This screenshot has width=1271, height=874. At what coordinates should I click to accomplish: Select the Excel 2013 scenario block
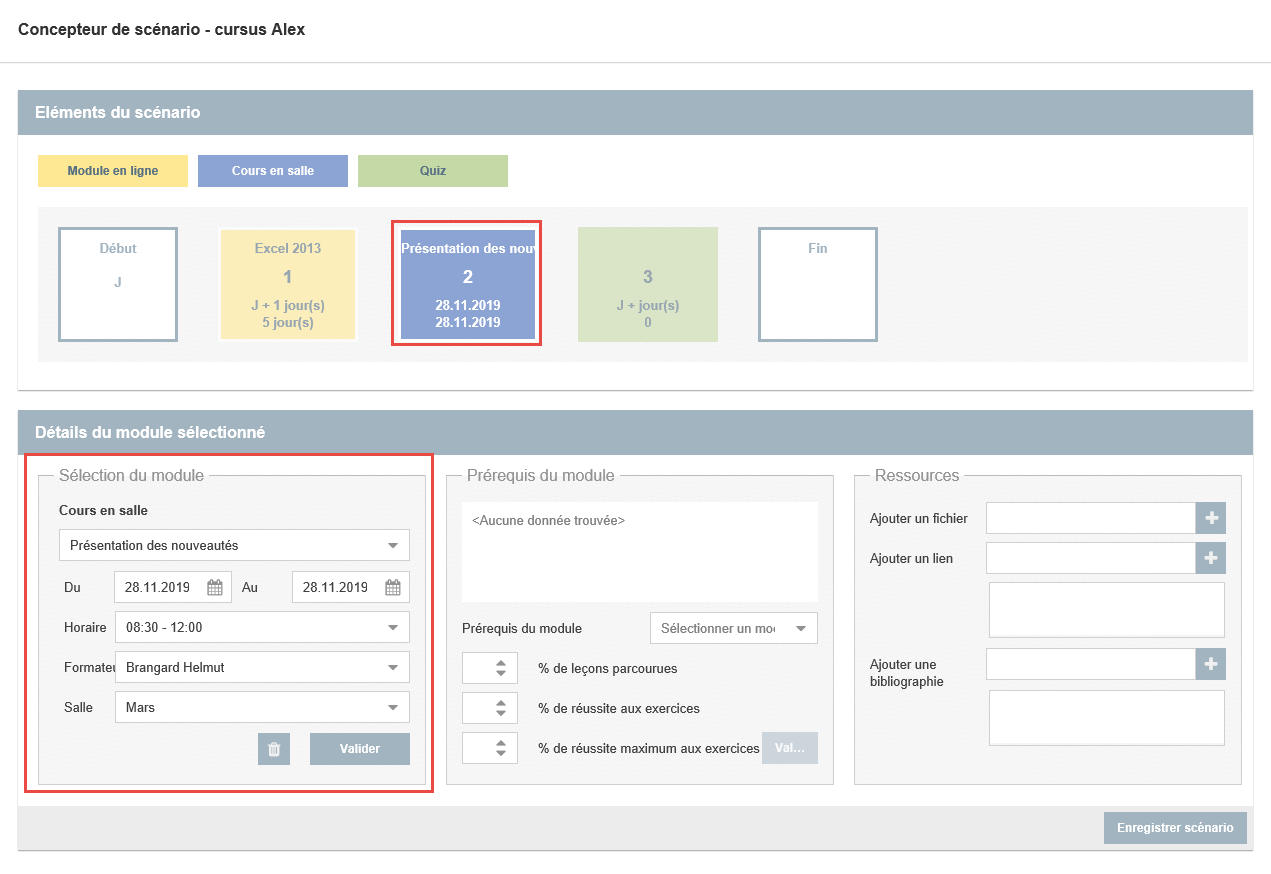click(288, 284)
